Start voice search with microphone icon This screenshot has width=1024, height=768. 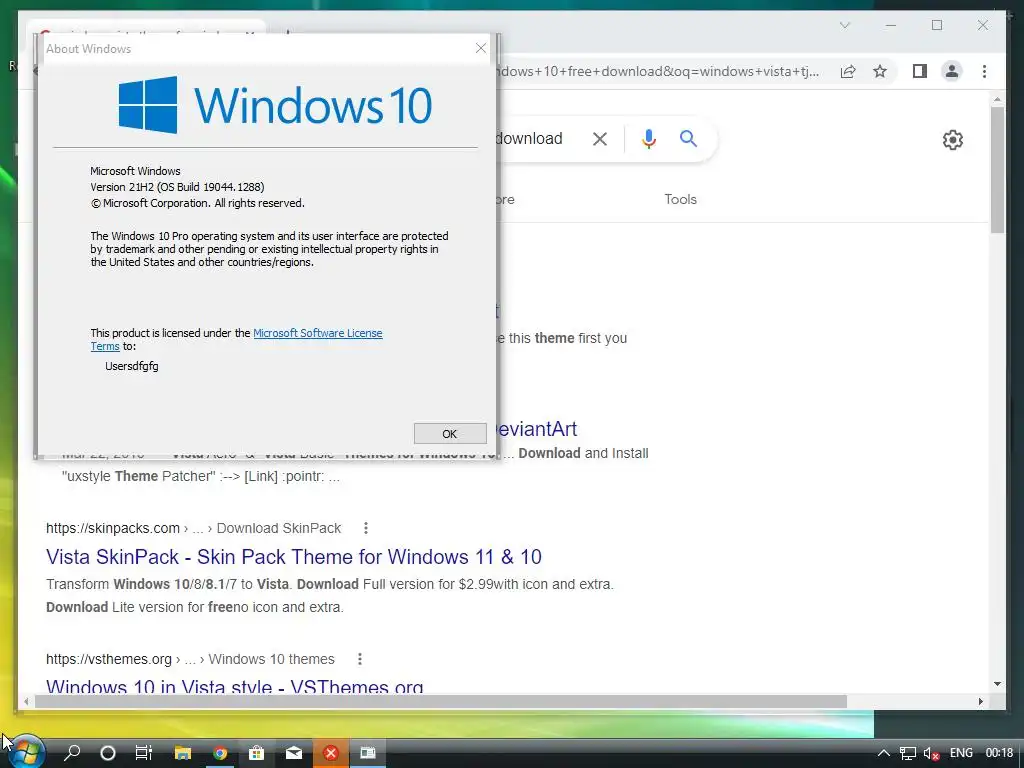tap(648, 138)
